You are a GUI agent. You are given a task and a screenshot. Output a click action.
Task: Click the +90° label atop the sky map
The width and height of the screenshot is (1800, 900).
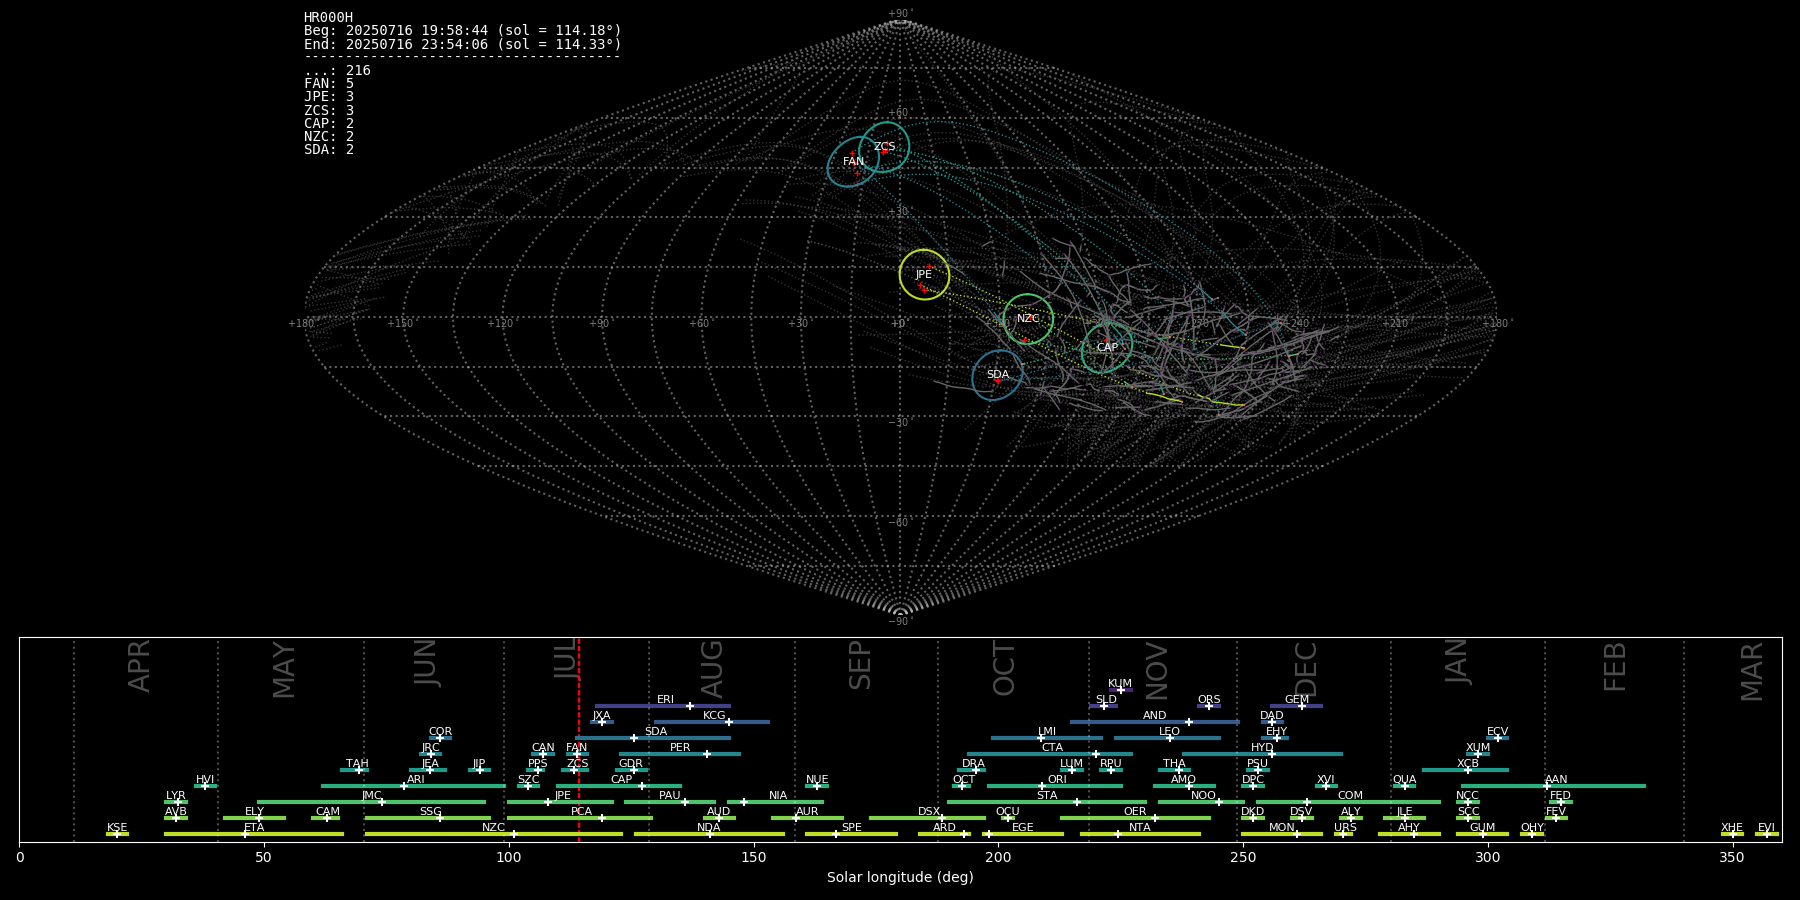pos(900,14)
